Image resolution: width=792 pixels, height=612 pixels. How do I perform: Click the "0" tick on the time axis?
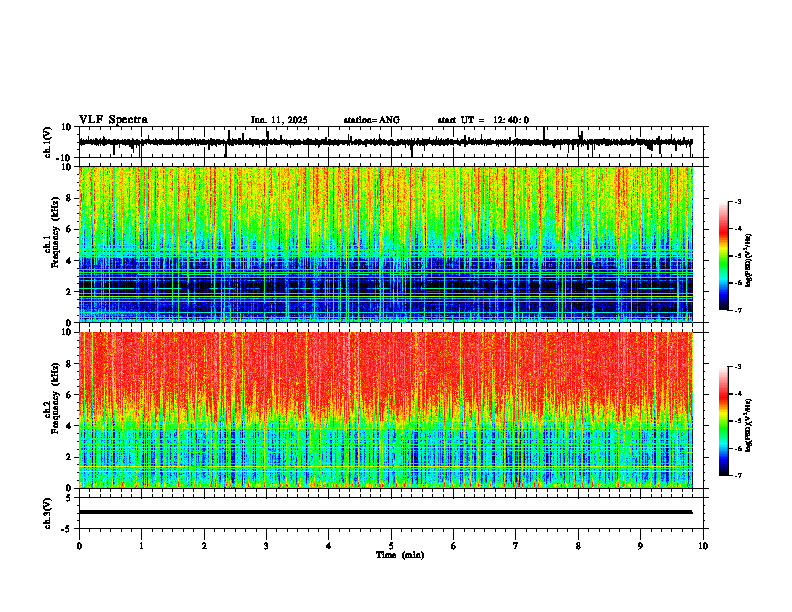click(x=79, y=546)
